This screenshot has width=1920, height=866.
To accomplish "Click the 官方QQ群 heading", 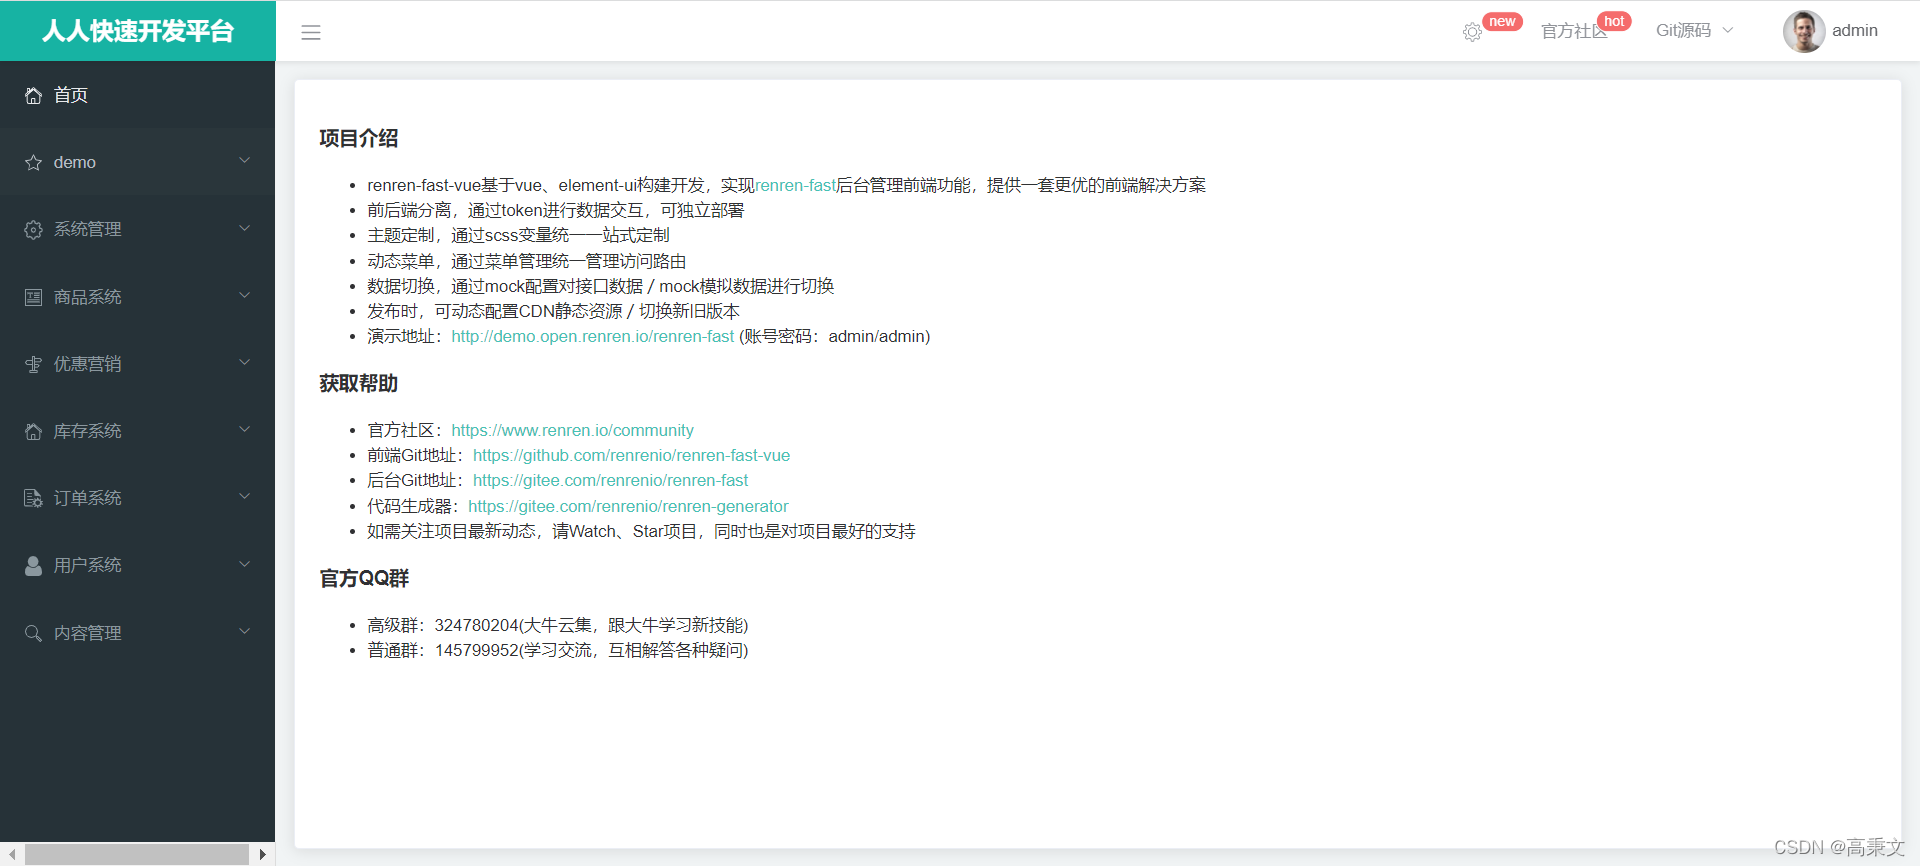I will (364, 578).
